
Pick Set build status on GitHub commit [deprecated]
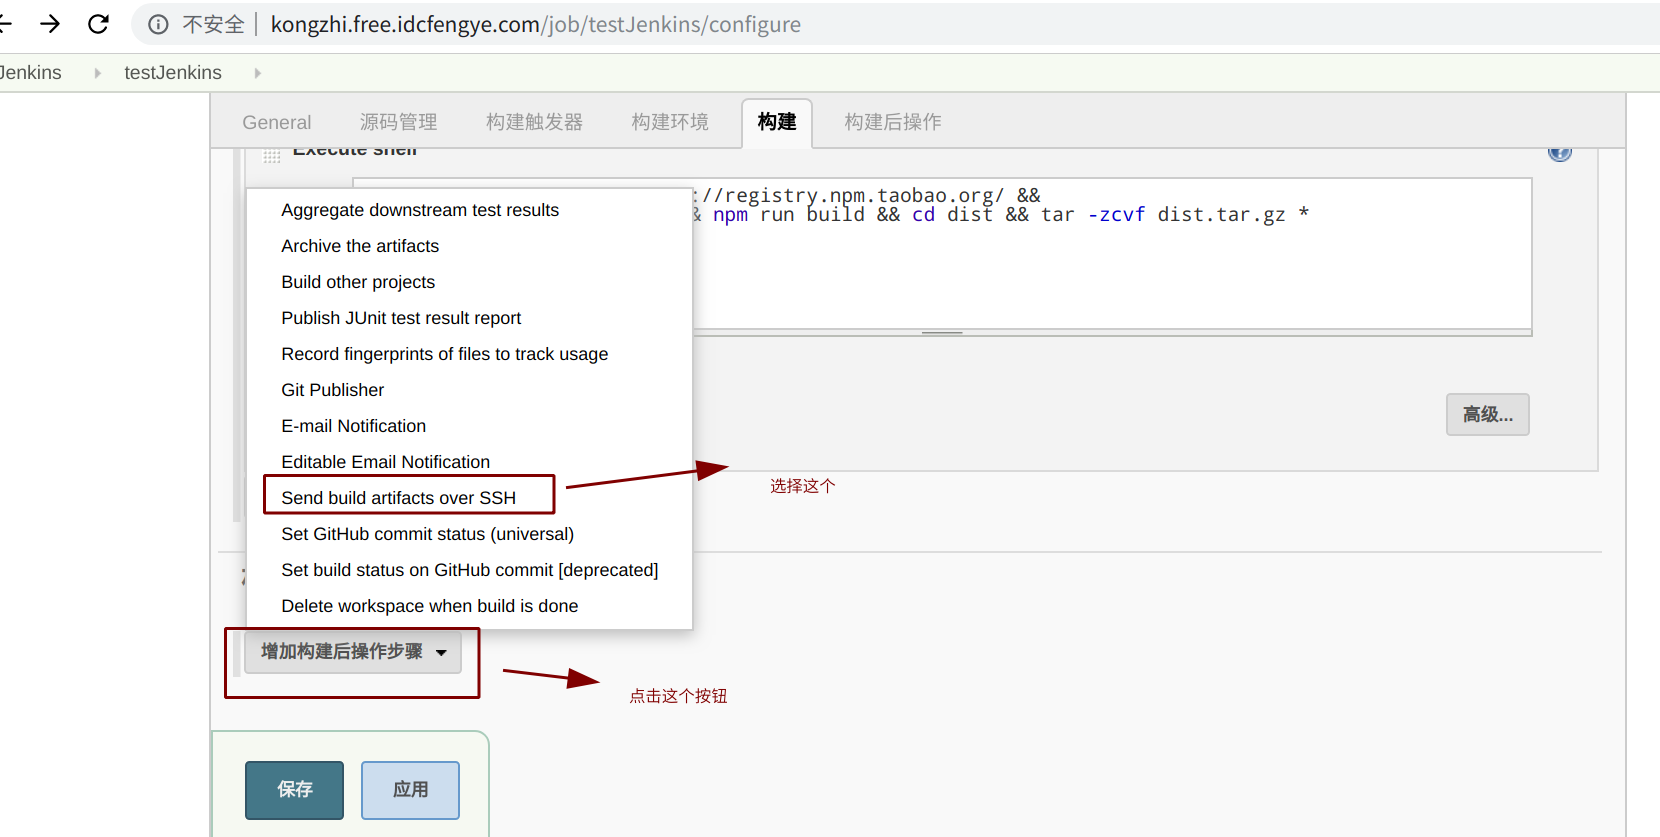(469, 570)
